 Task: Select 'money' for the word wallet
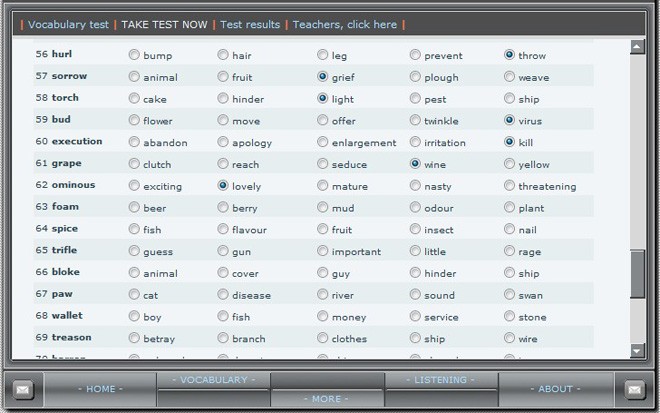[x=323, y=317]
